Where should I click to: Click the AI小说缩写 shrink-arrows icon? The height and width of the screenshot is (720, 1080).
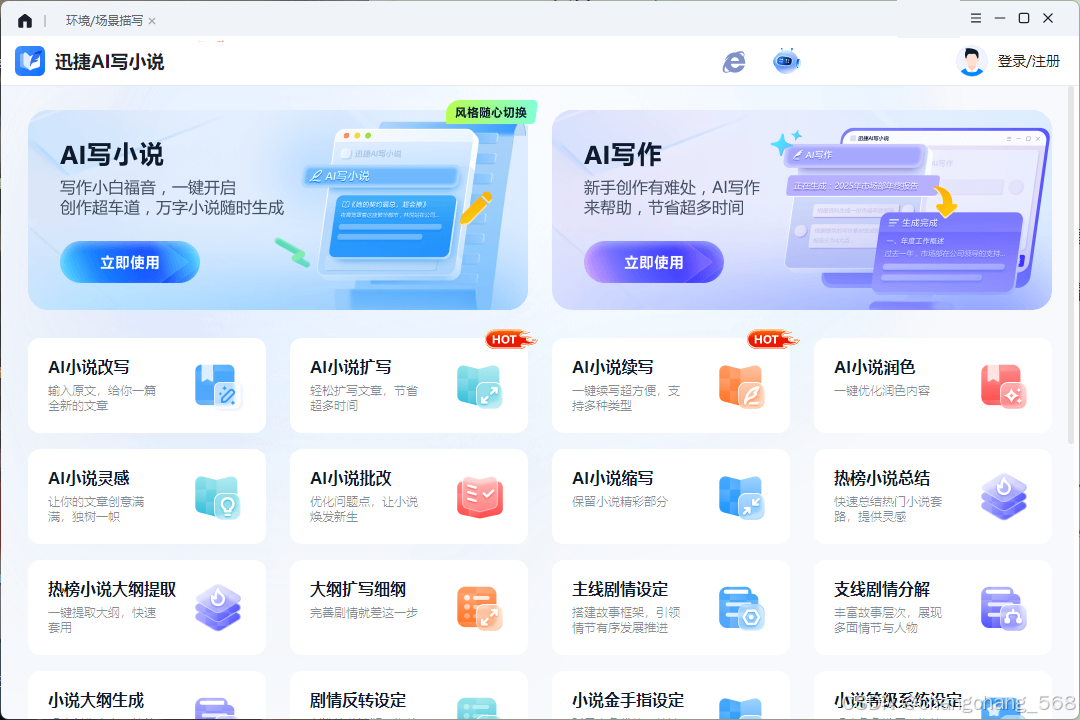coord(742,497)
